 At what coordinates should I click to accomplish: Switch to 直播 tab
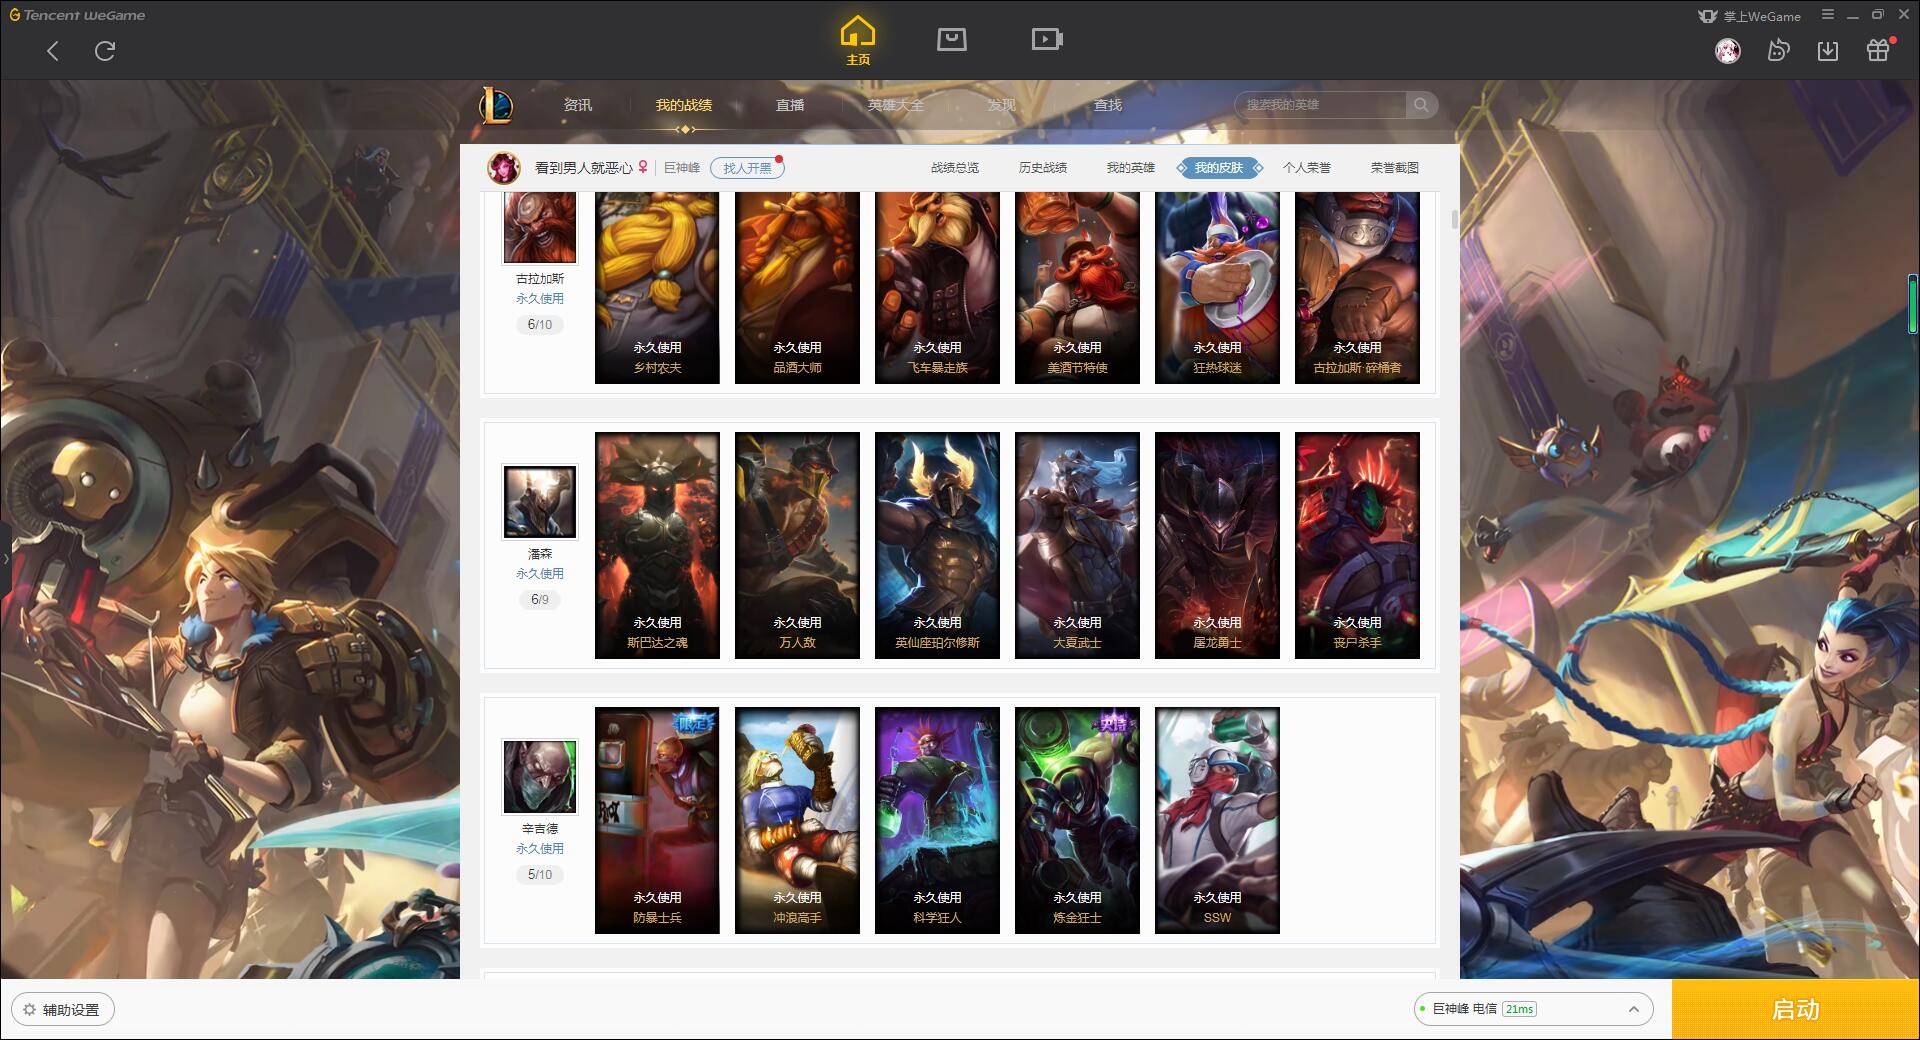pyautogui.click(x=790, y=105)
